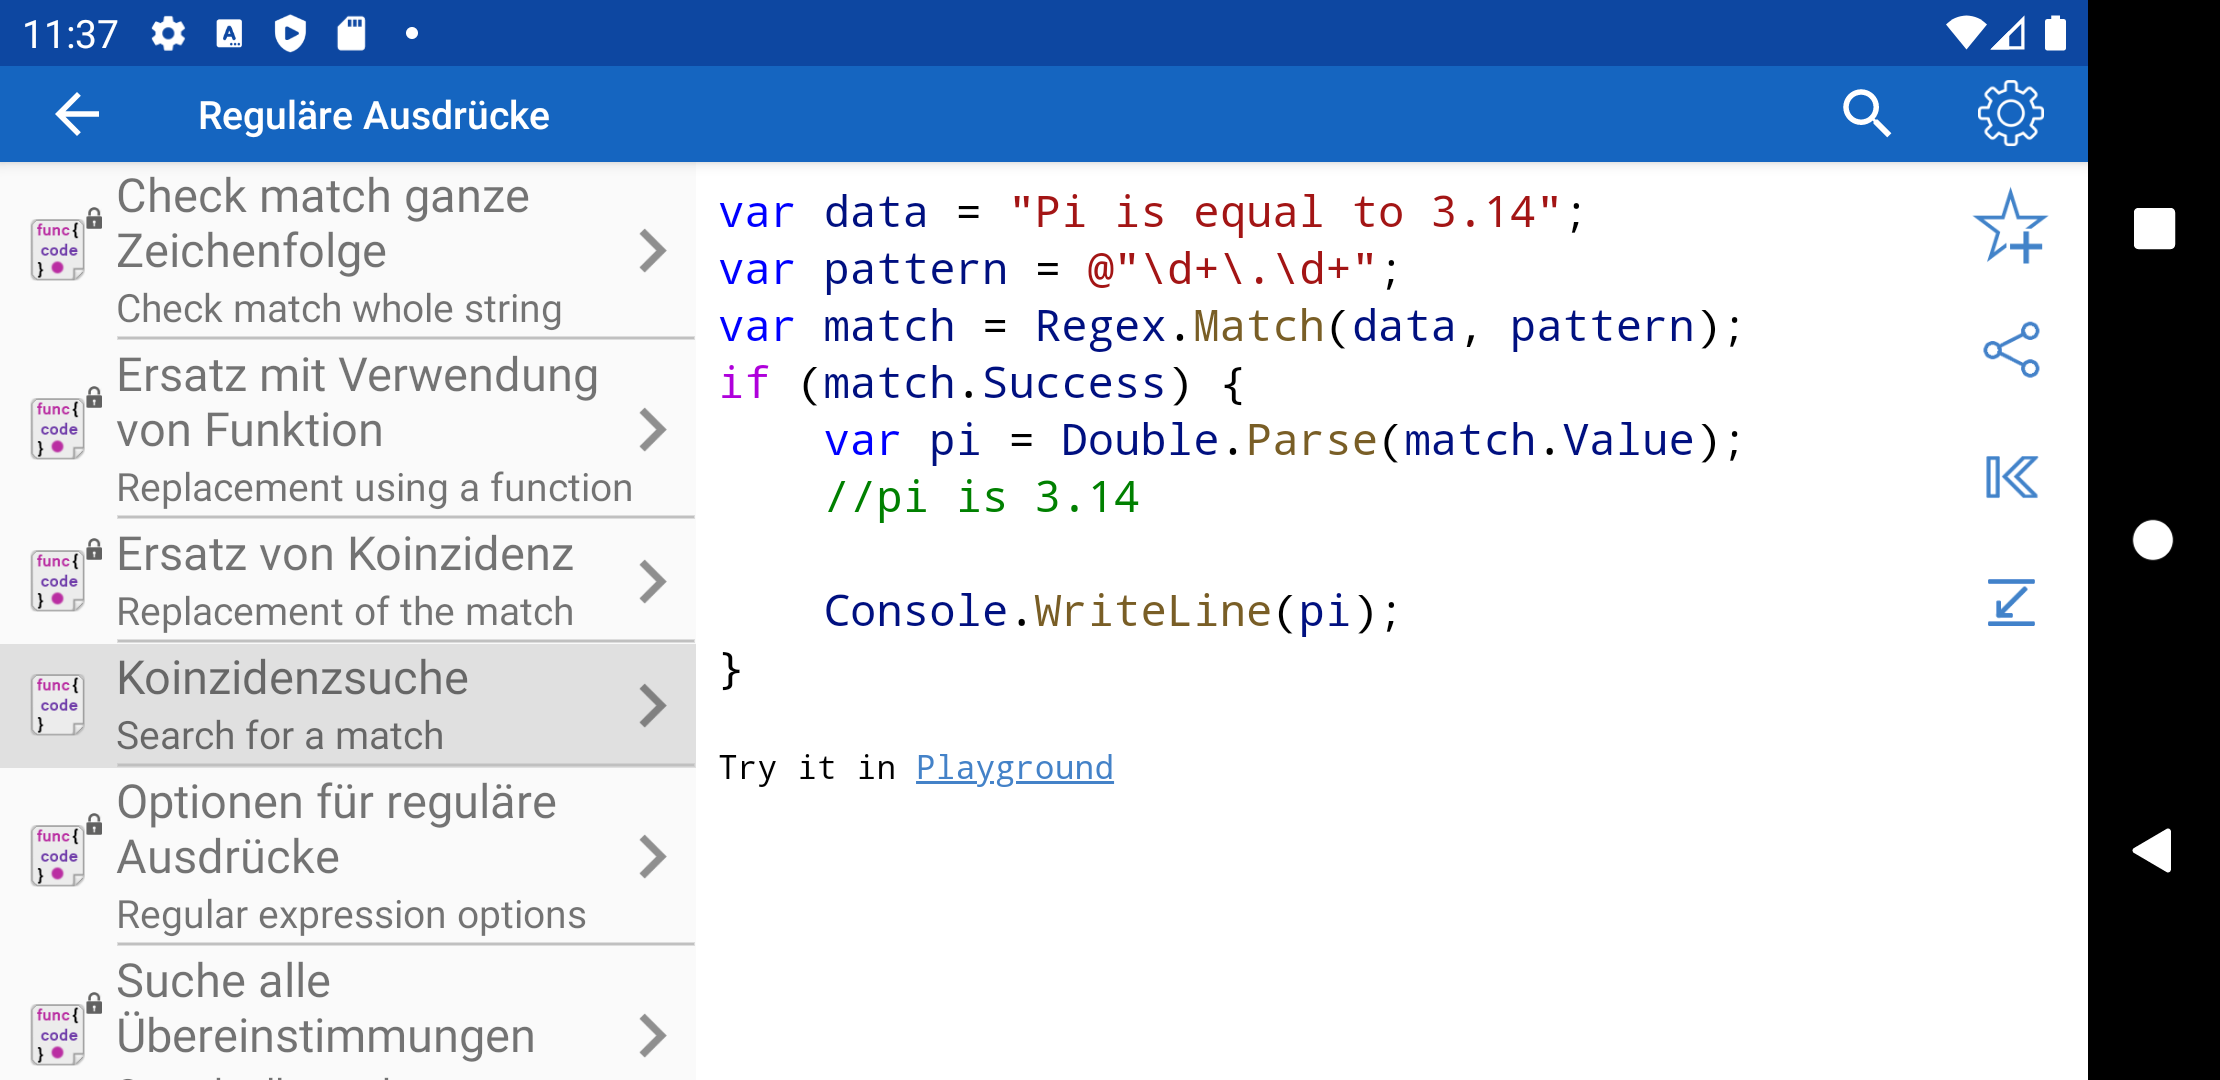Tap locked code icon for Suche alle Übereinstimmungen
This screenshot has height=1080, width=2220.
pos(66,1030)
